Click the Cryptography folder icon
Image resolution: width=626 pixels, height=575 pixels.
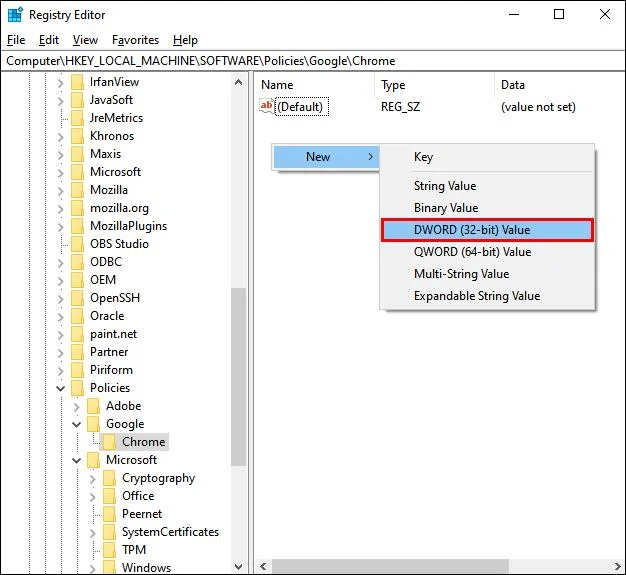click(109, 478)
